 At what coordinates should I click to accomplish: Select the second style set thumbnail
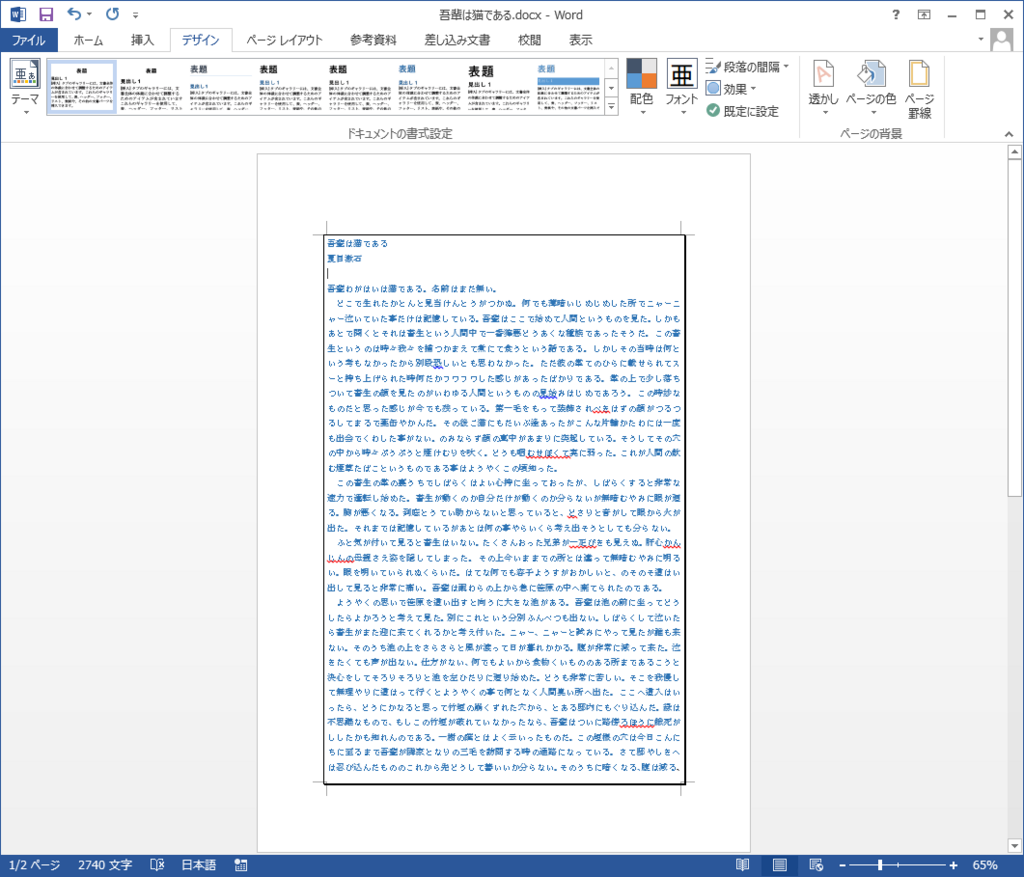coord(151,88)
